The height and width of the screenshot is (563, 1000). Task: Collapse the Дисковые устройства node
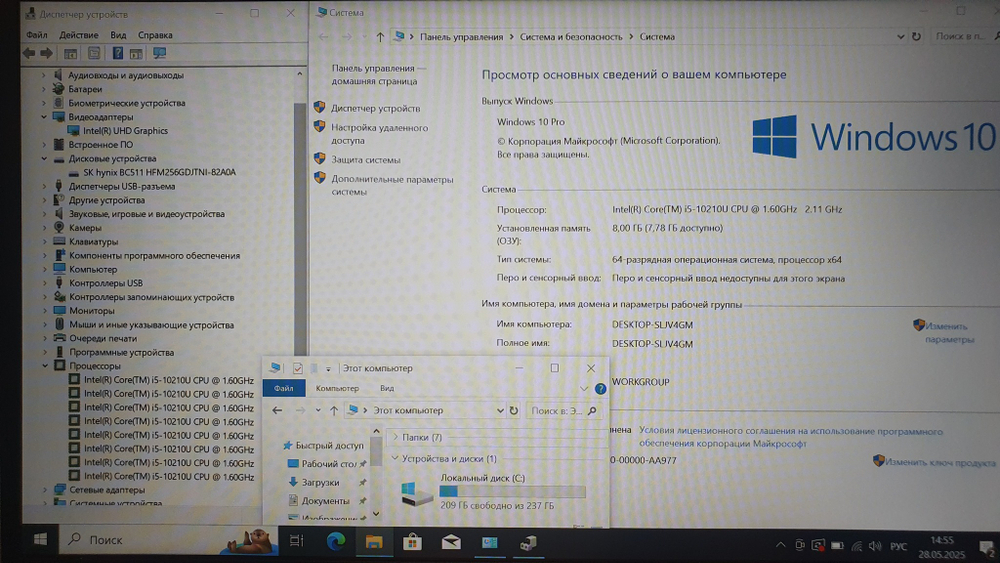tap(44, 158)
